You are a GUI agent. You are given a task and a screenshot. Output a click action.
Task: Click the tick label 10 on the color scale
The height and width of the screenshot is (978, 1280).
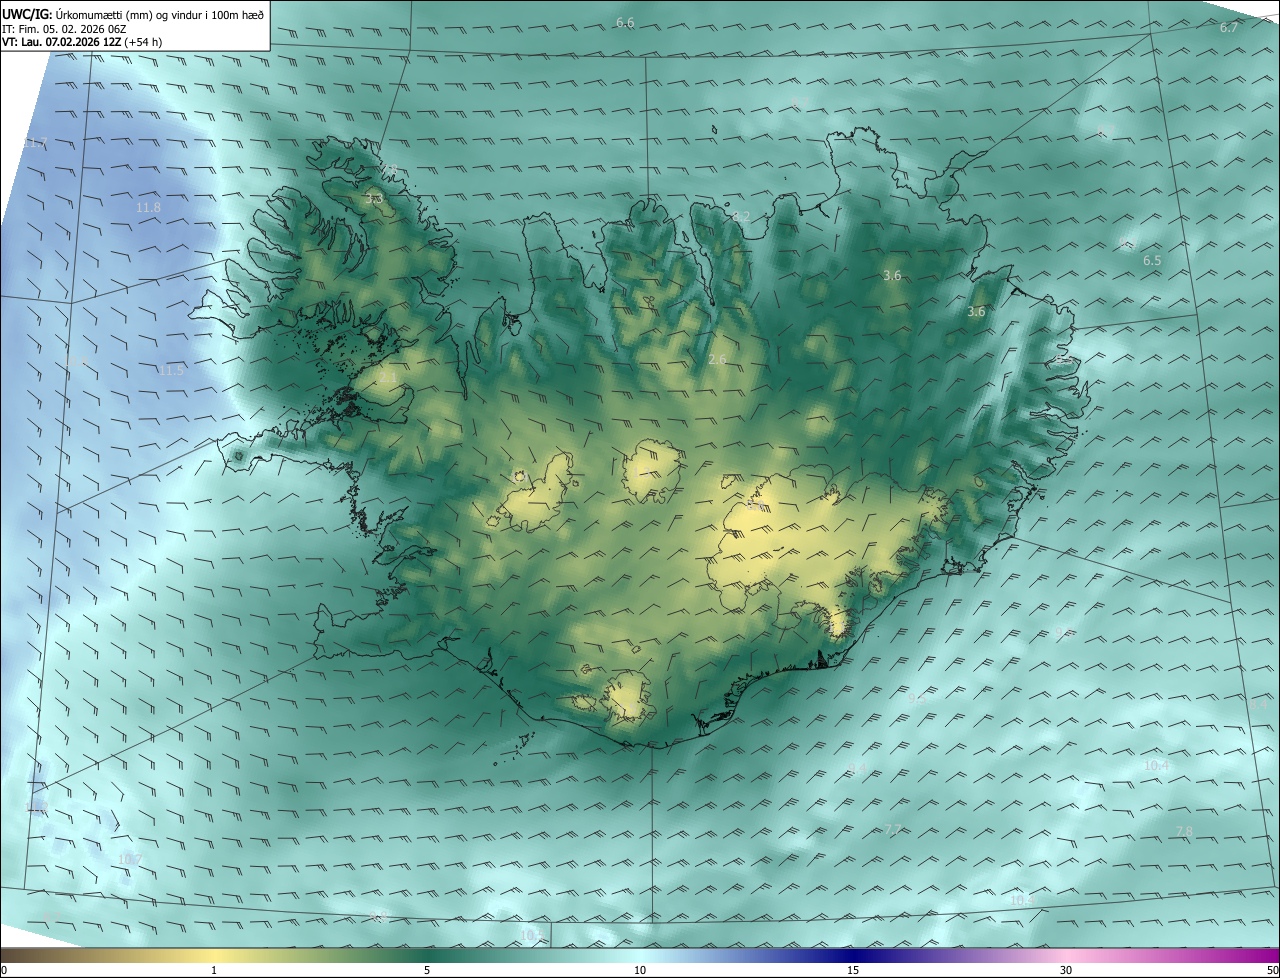coord(640,970)
